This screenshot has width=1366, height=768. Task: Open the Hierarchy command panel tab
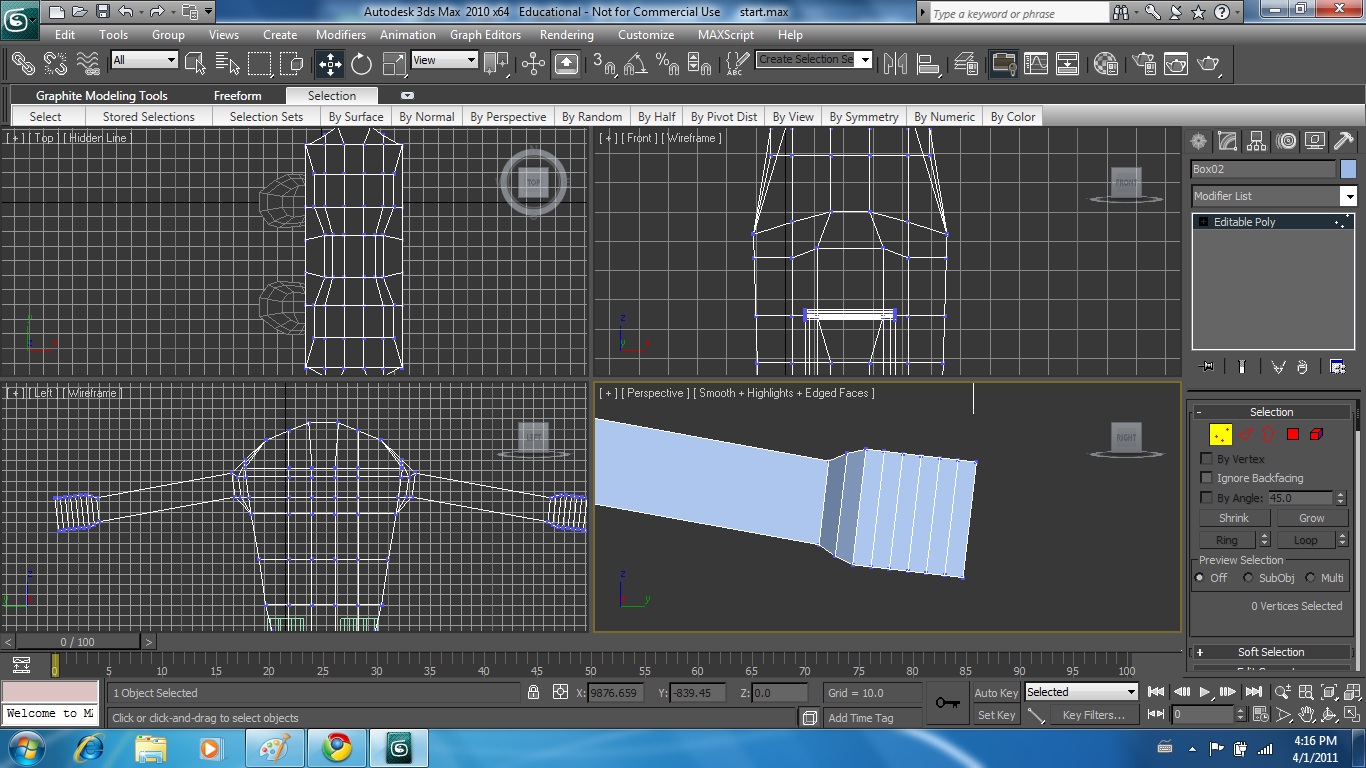point(1257,141)
